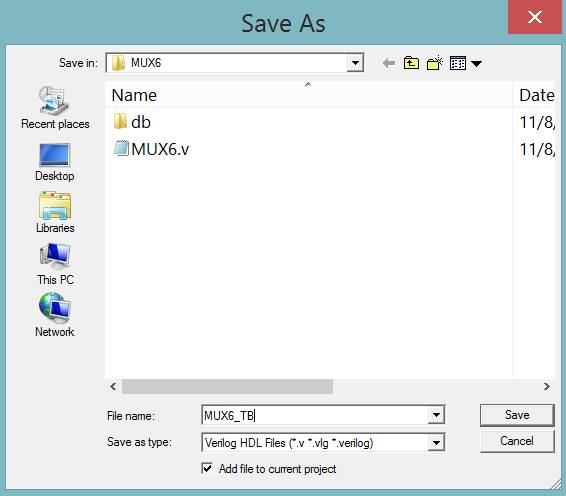Expand the Save as type dropdown
Screen dimensions: 566x496
click(x=436, y=443)
